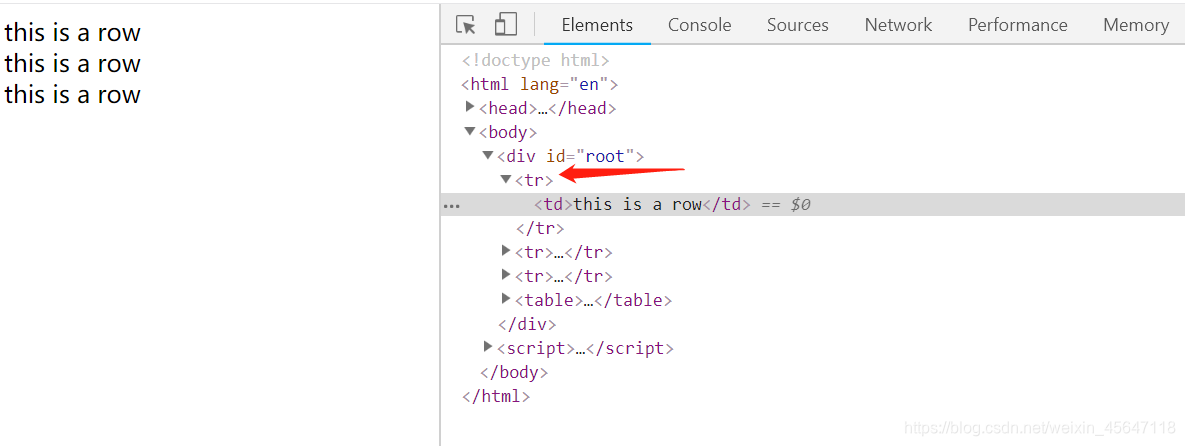This screenshot has height=446, width=1185.
Task: Expand the table element node
Action: (x=506, y=299)
